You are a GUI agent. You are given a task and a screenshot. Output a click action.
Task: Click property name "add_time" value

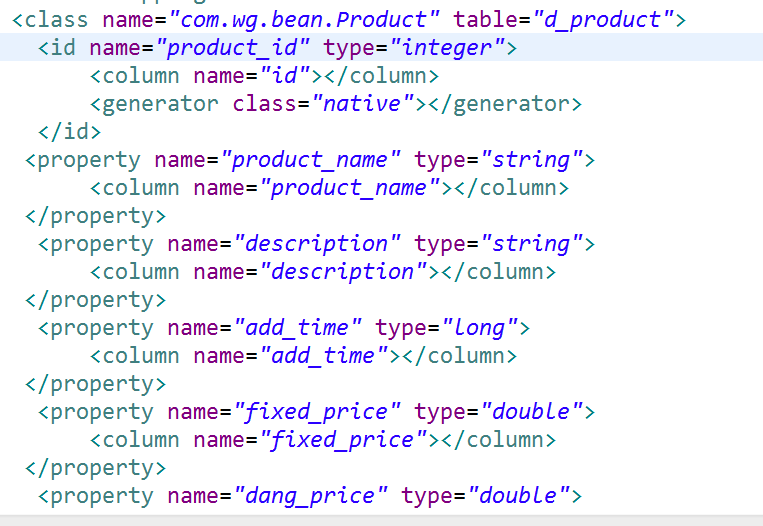297,328
